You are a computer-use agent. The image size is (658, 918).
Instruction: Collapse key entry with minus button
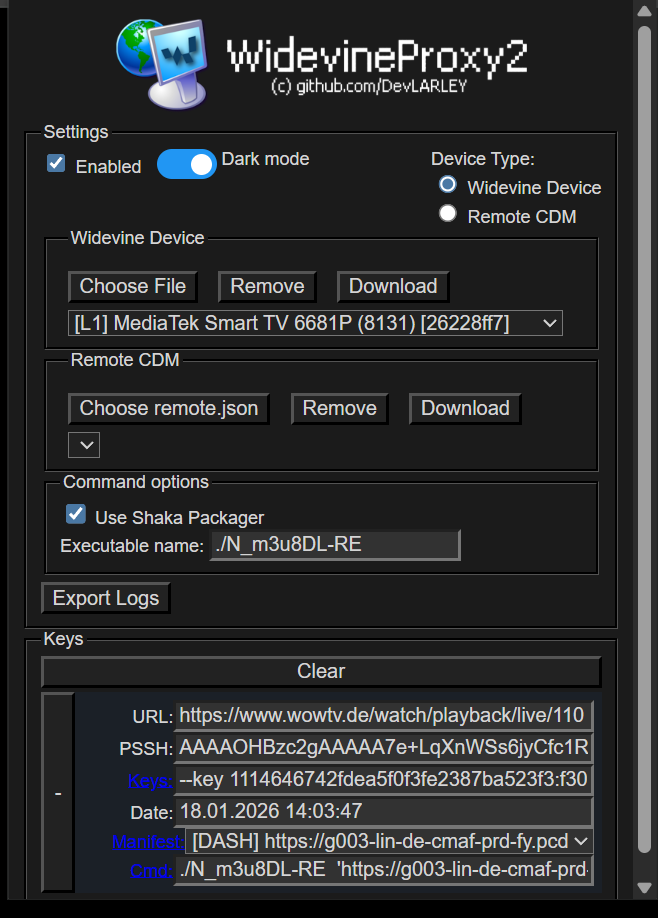[x=58, y=793]
